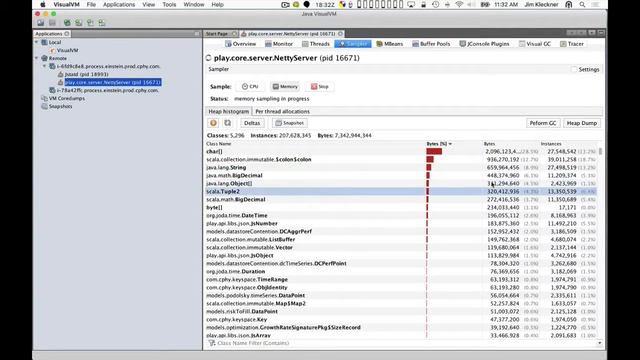Open the Applications menu
Viewport: 640px width, 360px height.
tap(119, 4)
